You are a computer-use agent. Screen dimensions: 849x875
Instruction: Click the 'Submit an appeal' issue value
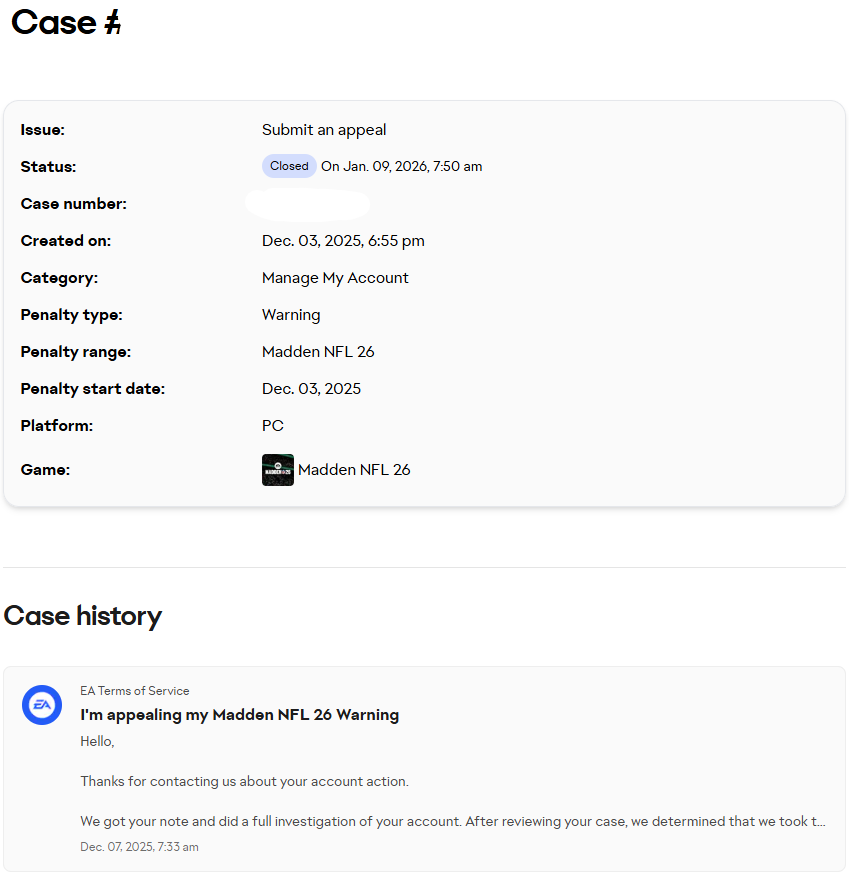[x=324, y=130]
